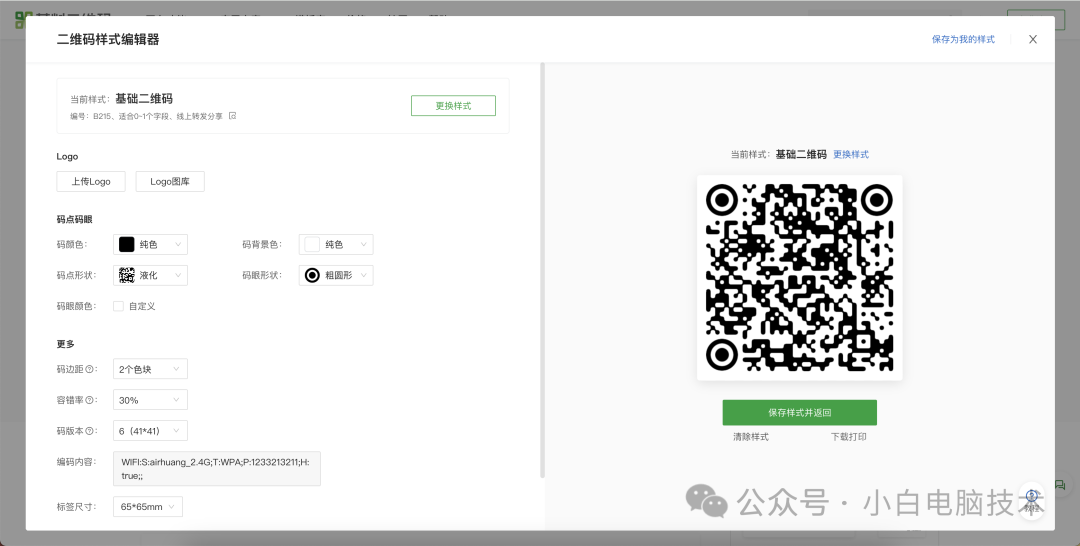Click 下载打印 link
Screen dimensions: 1080x546
pyautogui.click(x=849, y=437)
